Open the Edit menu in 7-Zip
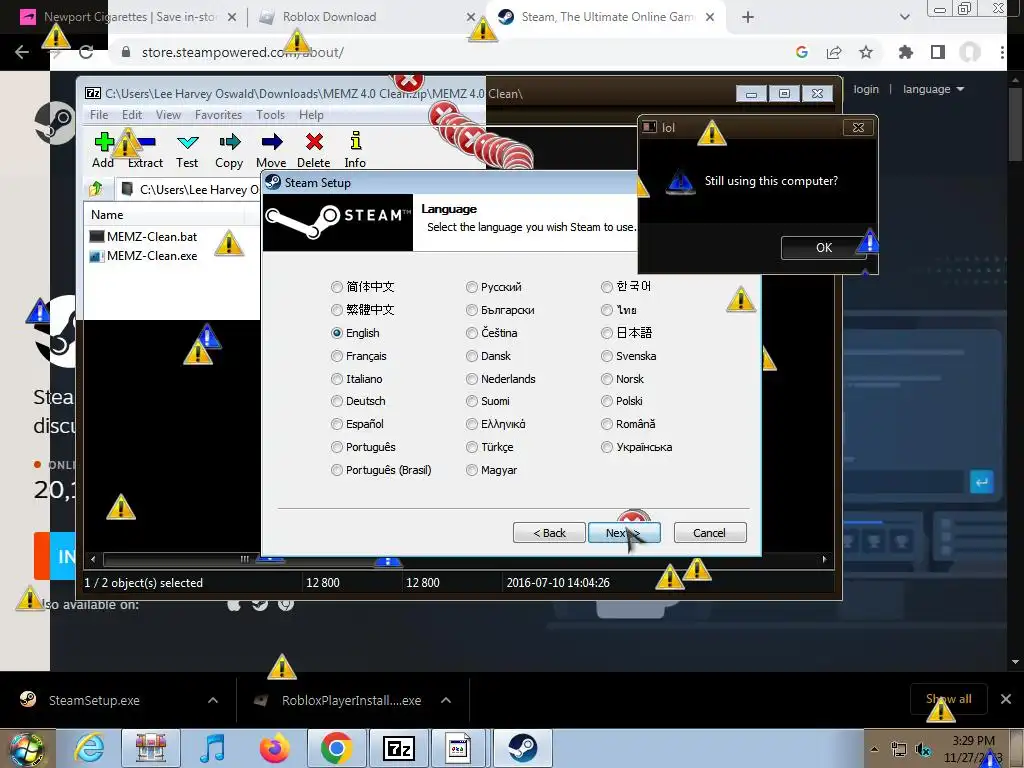Screen dimensions: 1024x768 click(132, 115)
